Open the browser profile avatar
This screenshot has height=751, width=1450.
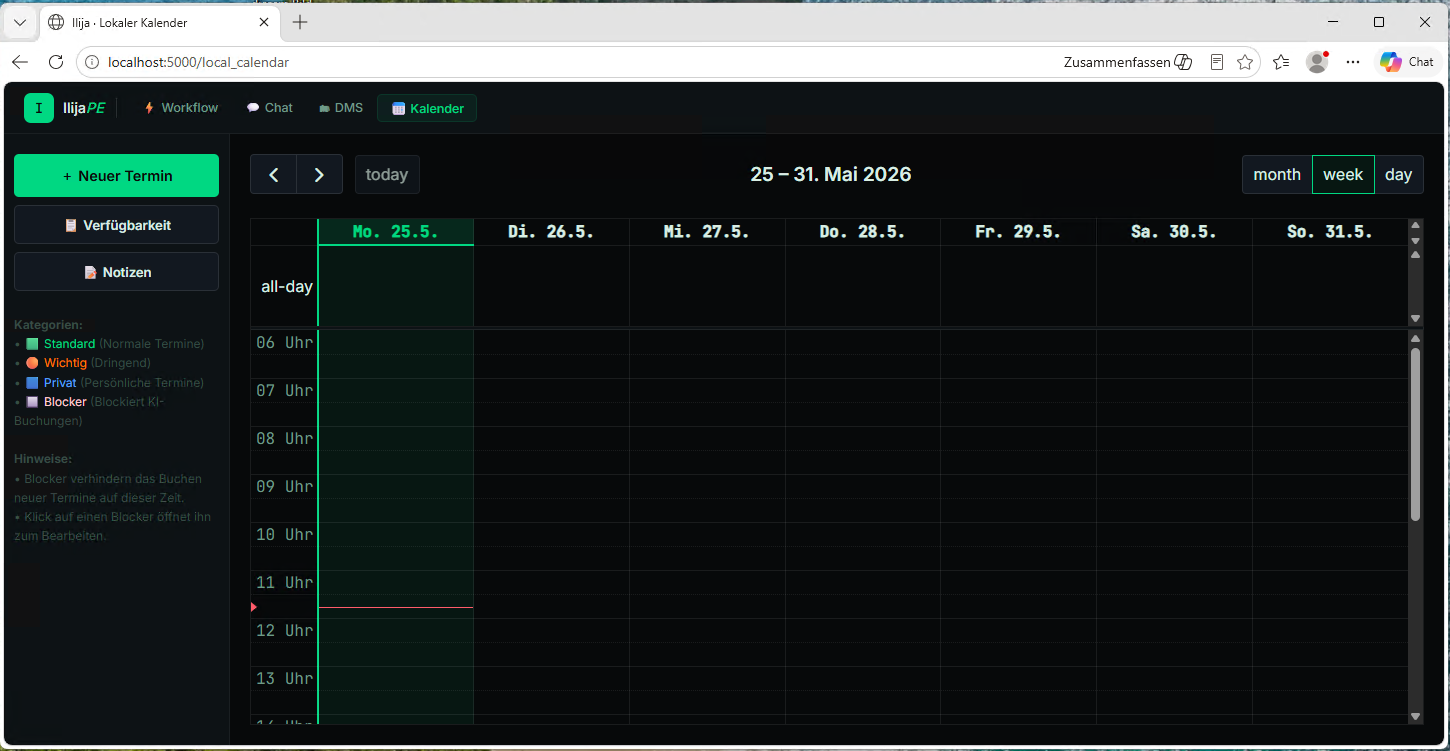pyautogui.click(x=1317, y=62)
